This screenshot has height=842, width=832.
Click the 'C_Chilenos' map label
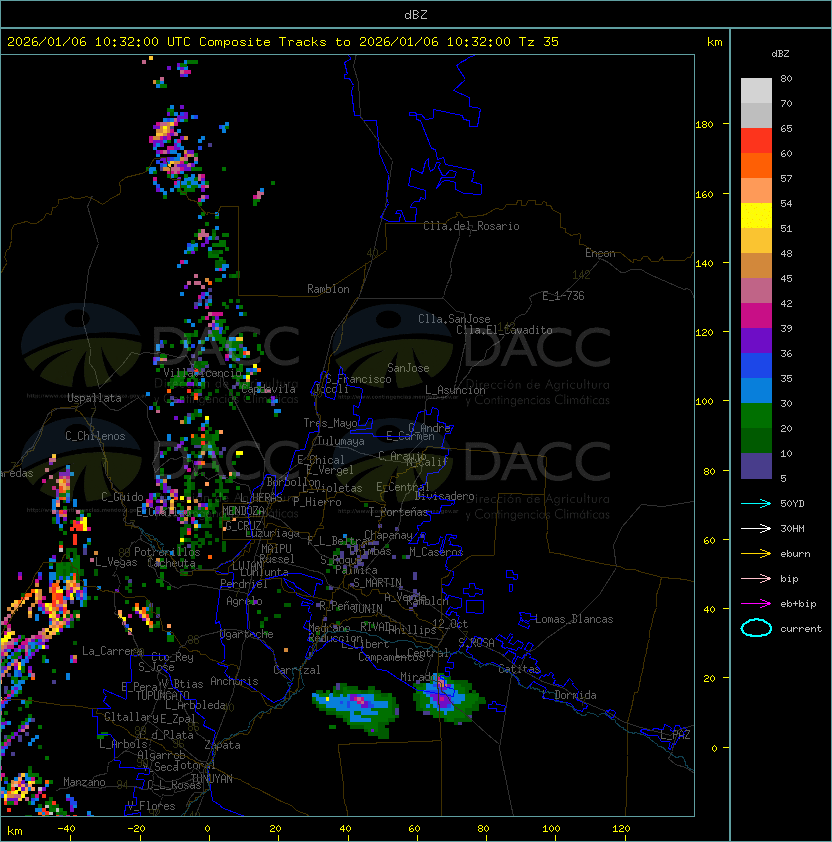coord(95,436)
